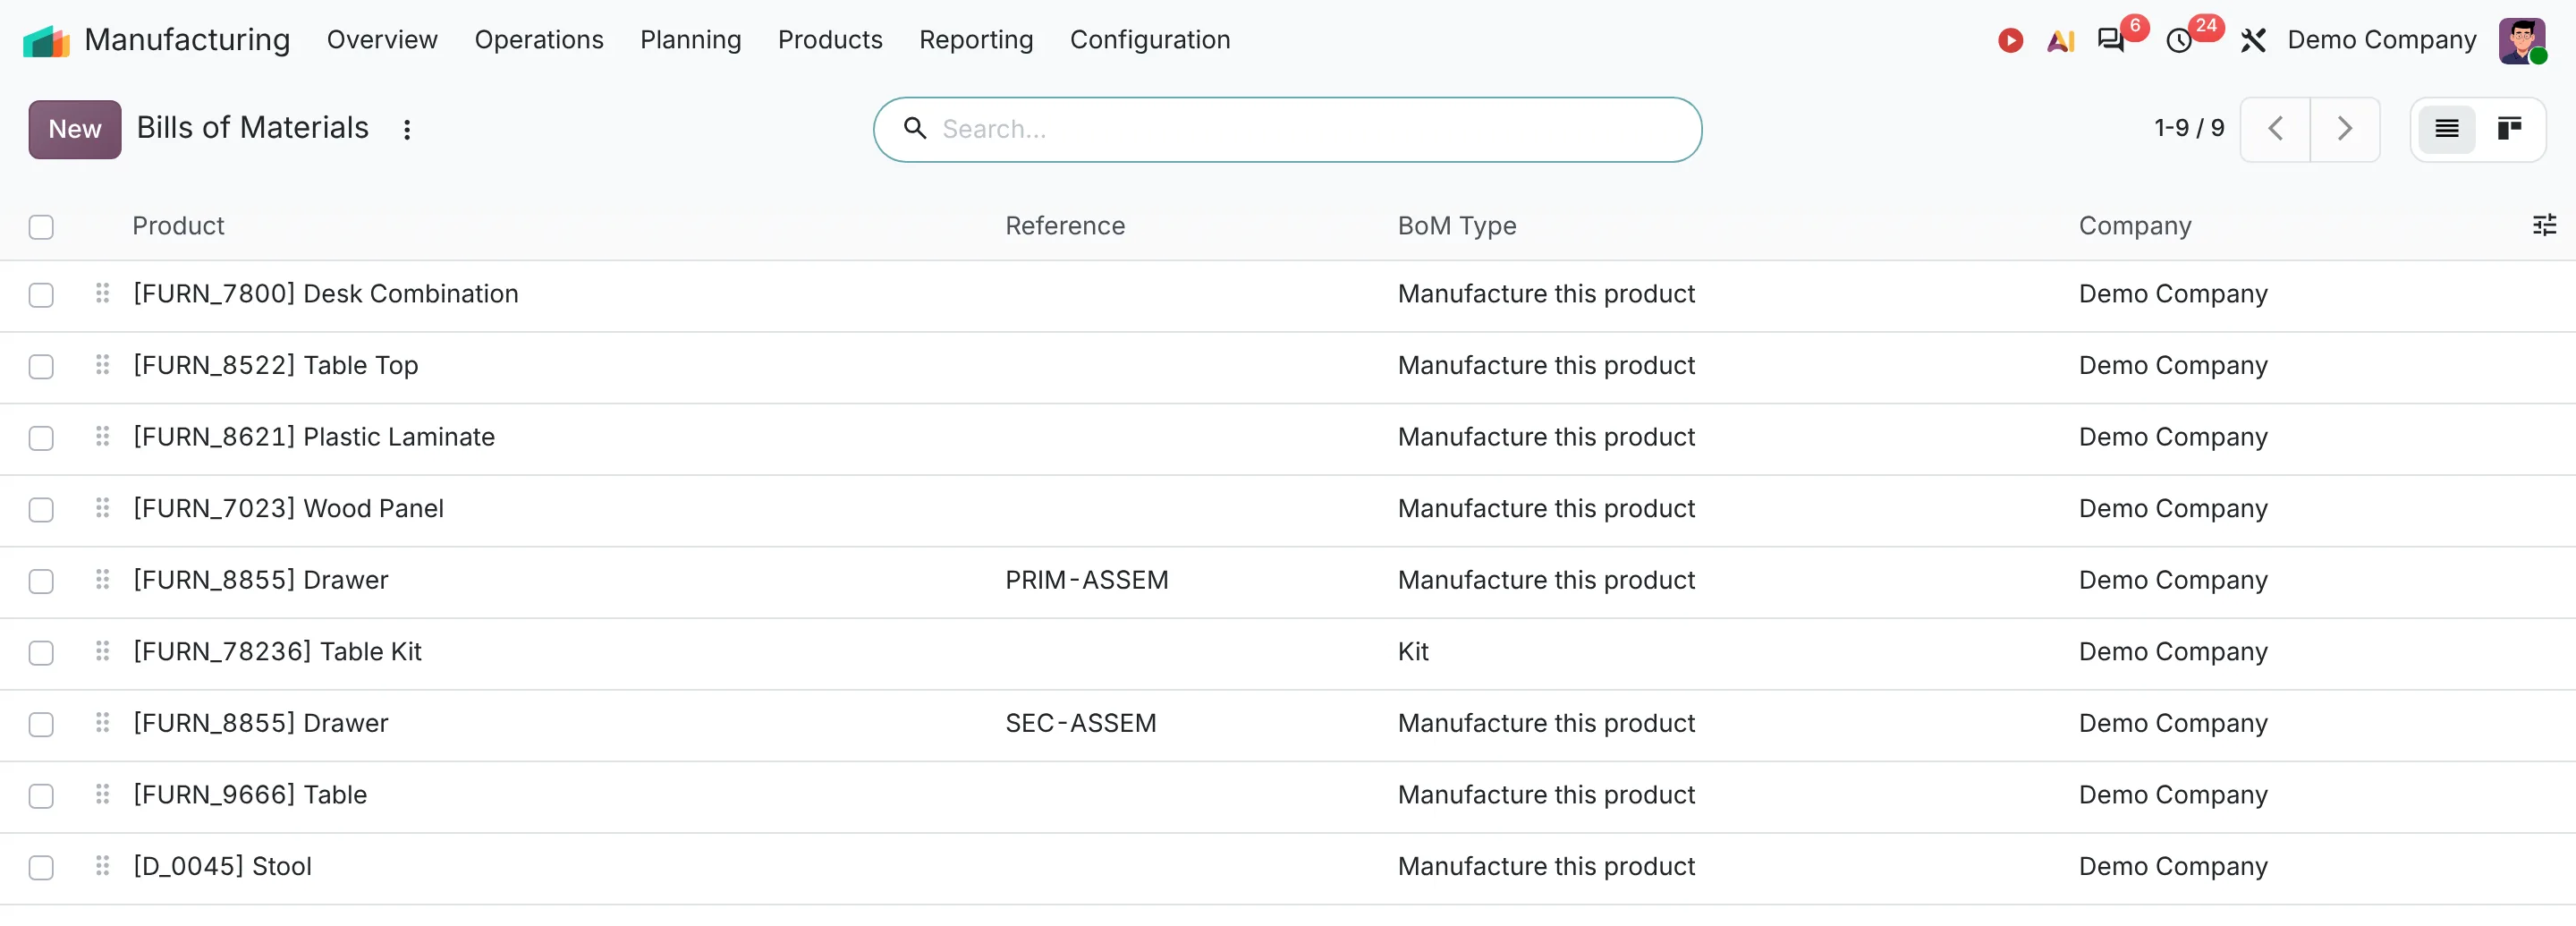Open the Operations menu

pyautogui.click(x=539, y=40)
